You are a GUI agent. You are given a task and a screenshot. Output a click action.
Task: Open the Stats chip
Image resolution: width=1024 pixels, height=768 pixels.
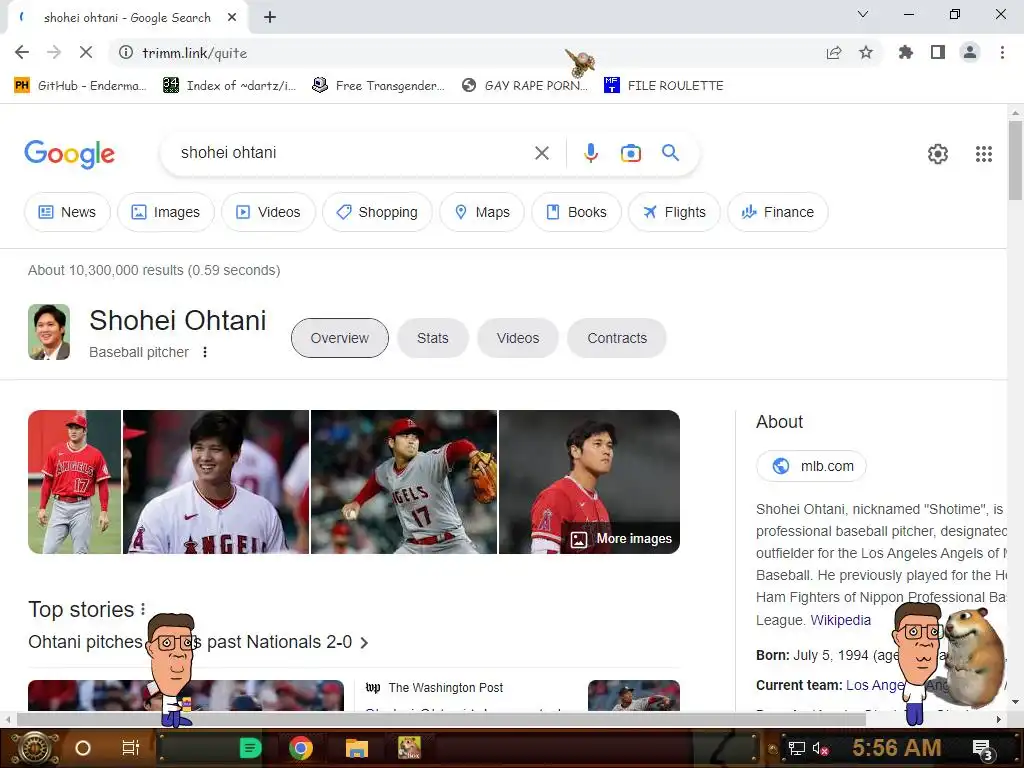click(433, 338)
